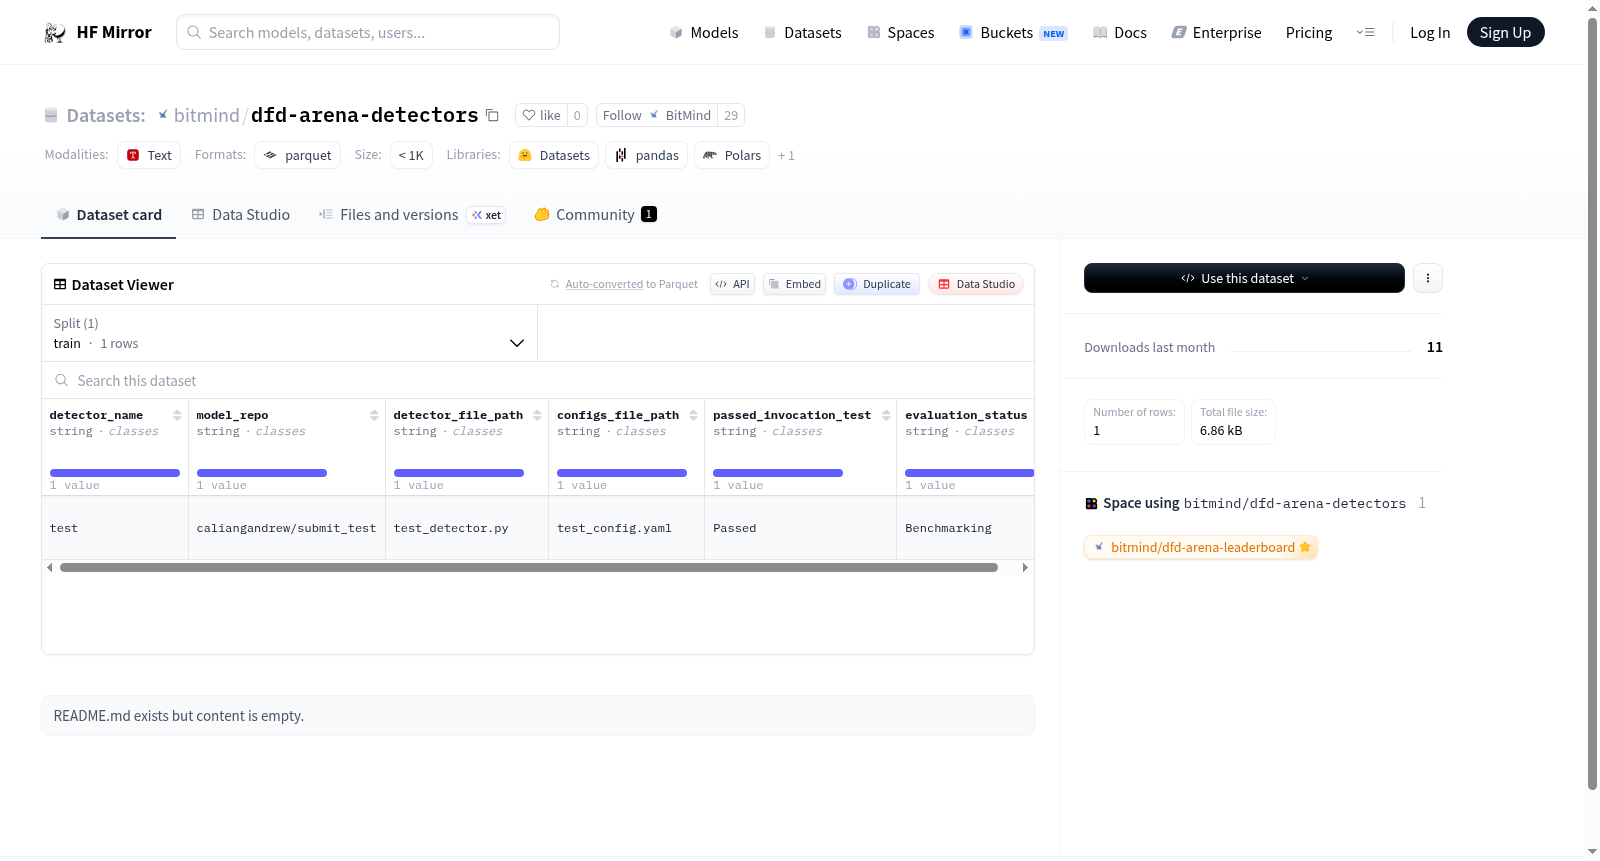
Task: Sort the configs_file_path column
Action: pyautogui.click(x=693, y=415)
